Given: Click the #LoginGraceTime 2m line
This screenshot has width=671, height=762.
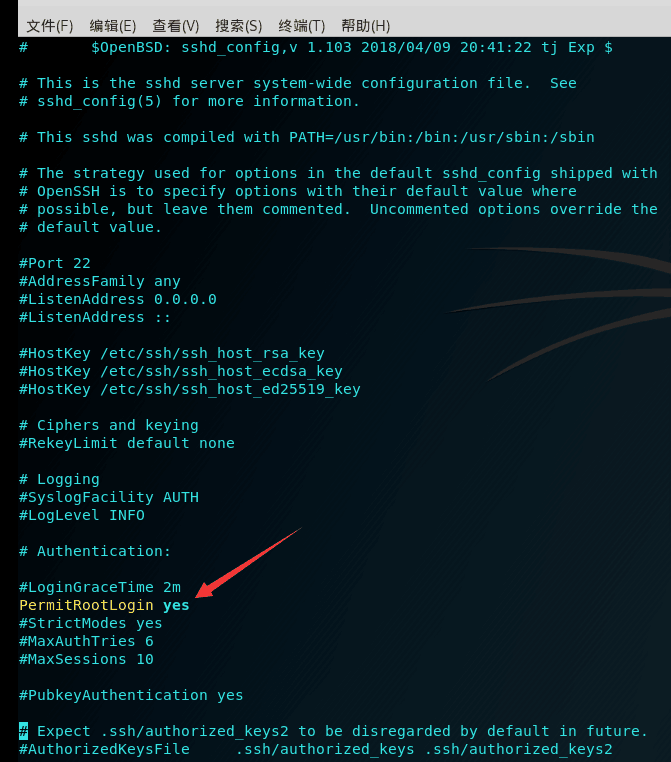Looking at the screenshot, I should (x=100, y=587).
